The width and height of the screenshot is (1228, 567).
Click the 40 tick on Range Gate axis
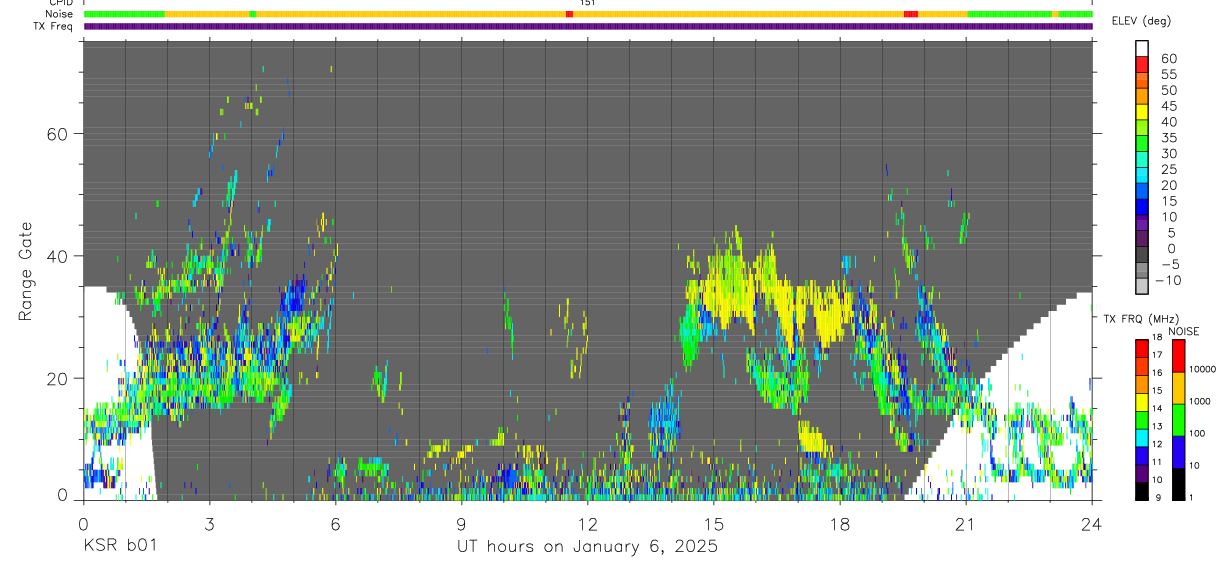(x=58, y=256)
